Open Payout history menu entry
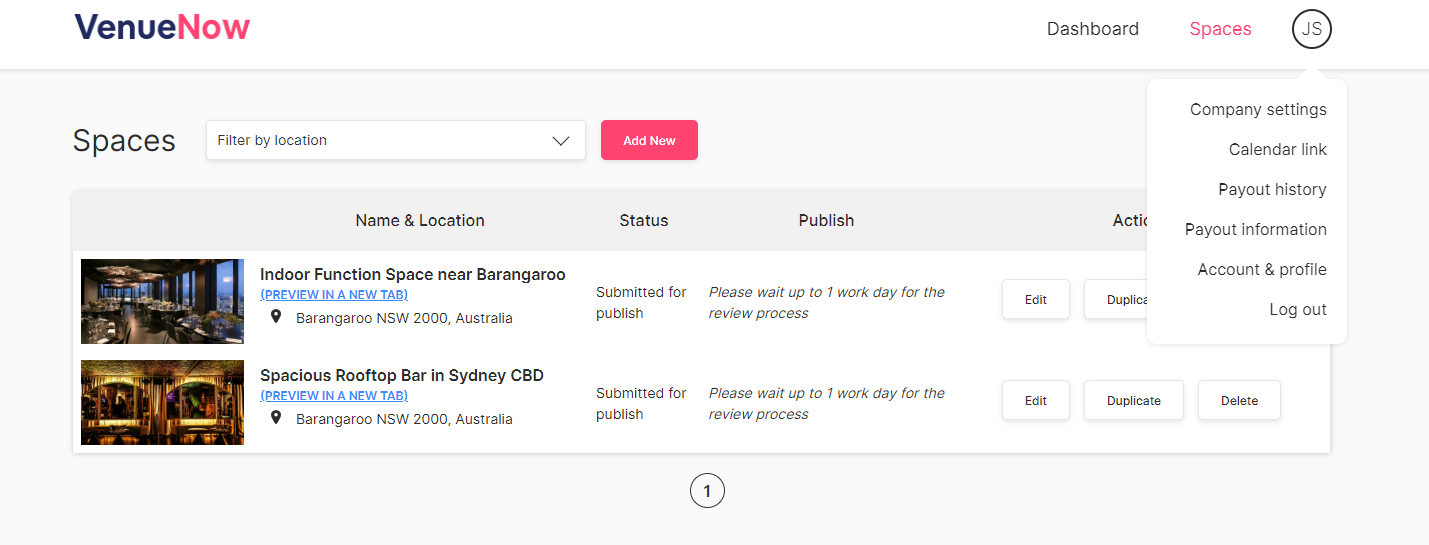This screenshot has height=545, width=1429. click(1272, 189)
